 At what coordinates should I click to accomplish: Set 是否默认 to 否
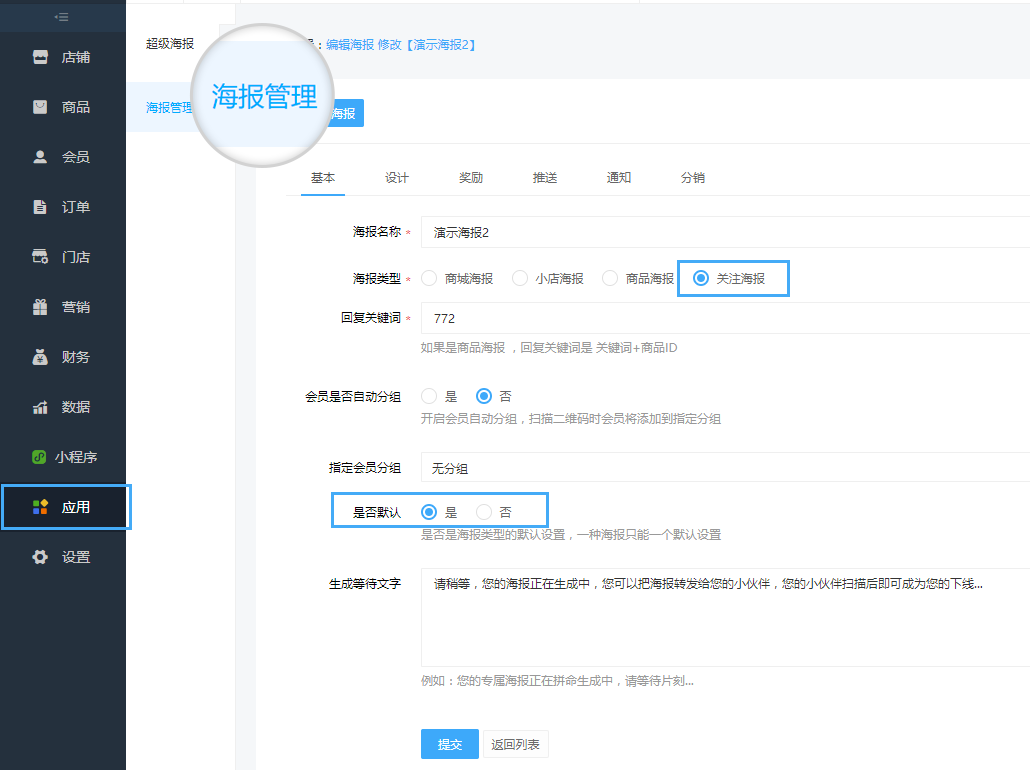pyautogui.click(x=484, y=512)
